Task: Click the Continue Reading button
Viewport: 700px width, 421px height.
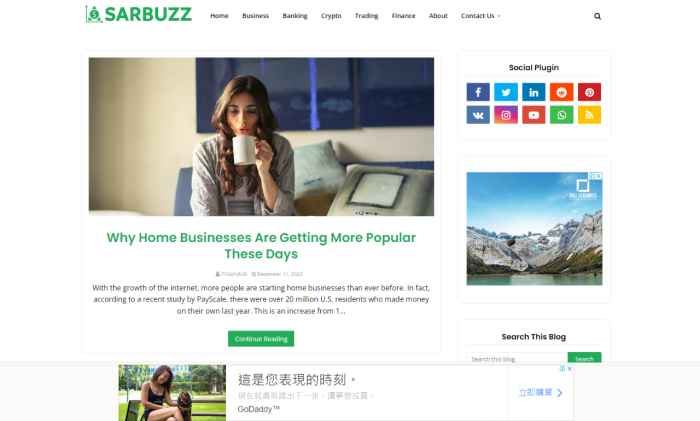Action: (261, 339)
